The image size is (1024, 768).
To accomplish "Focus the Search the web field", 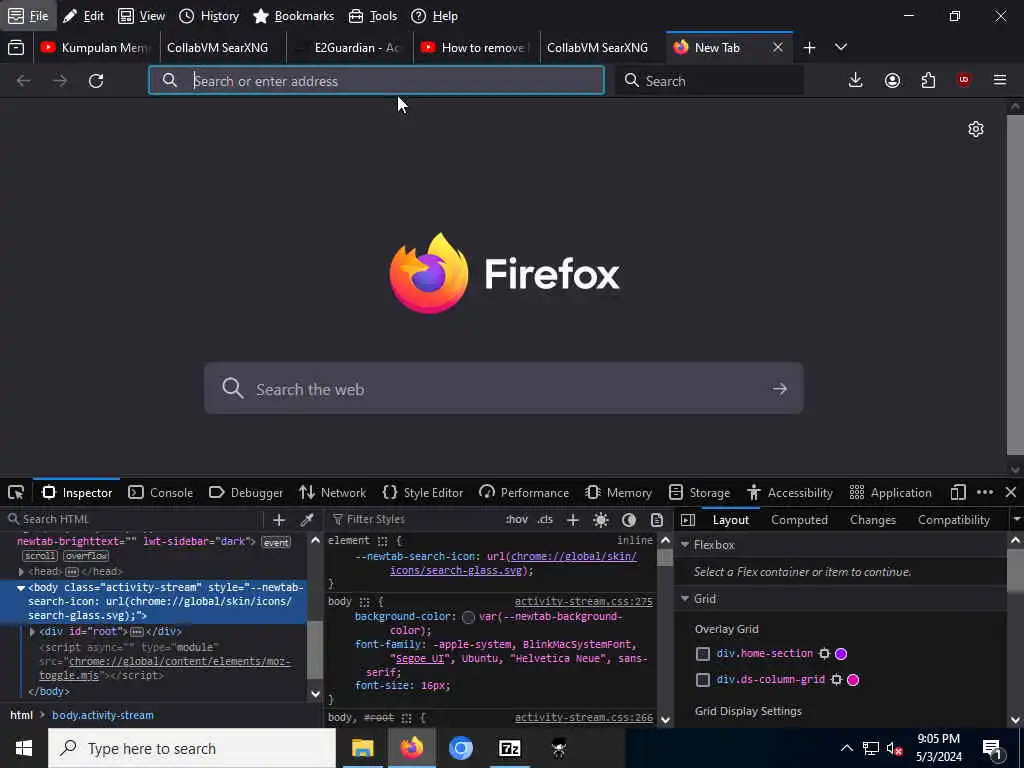I will (504, 389).
